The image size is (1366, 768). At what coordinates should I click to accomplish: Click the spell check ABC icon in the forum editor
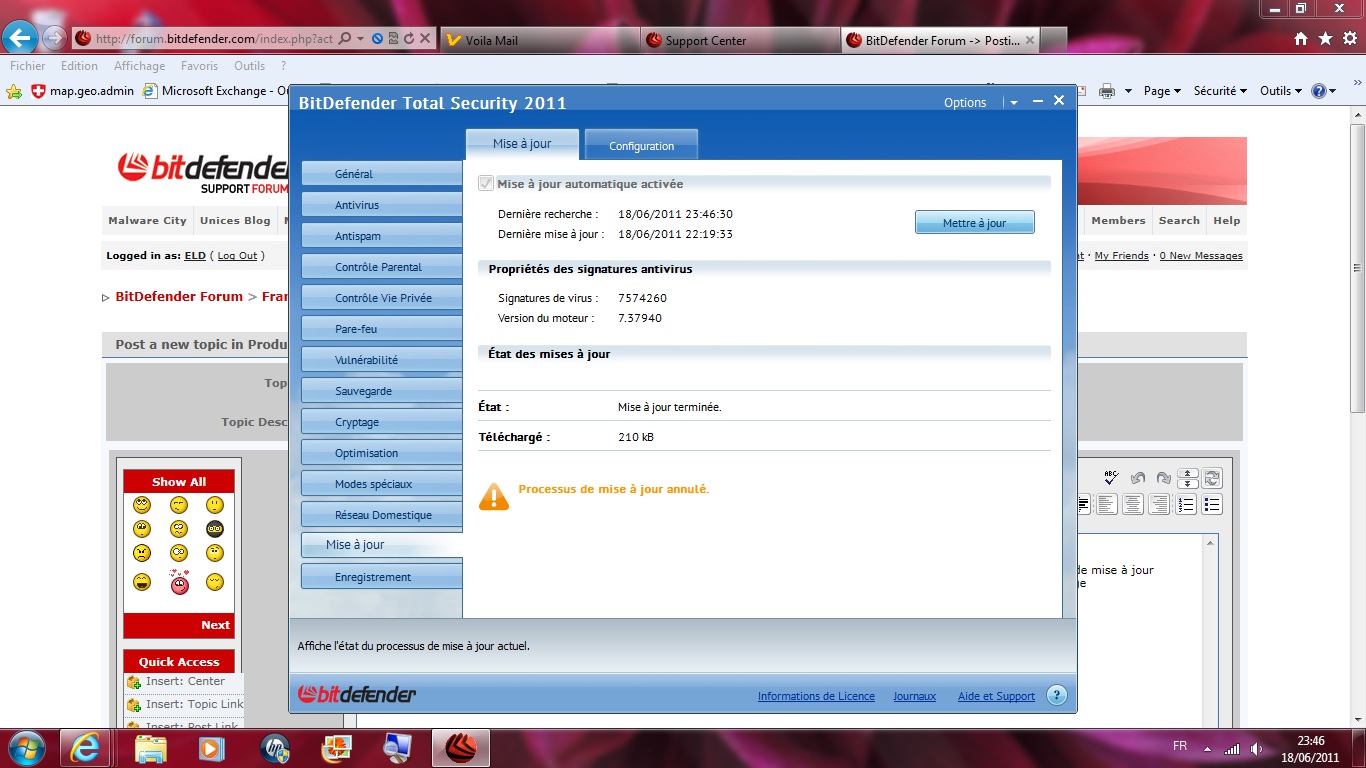click(x=1112, y=478)
